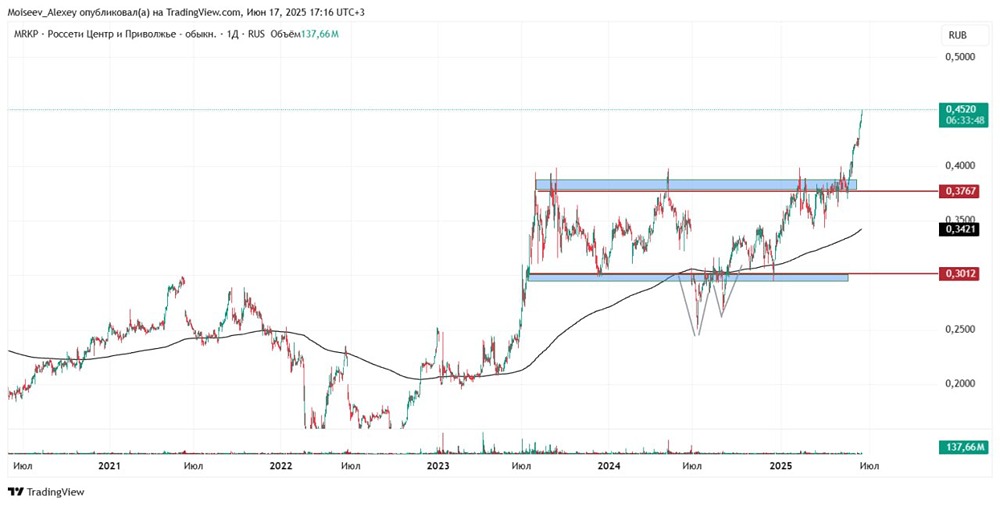Click the 2022 label on time axis
The height and width of the screenshot is (506, 1000).
(x=281, y=466)
